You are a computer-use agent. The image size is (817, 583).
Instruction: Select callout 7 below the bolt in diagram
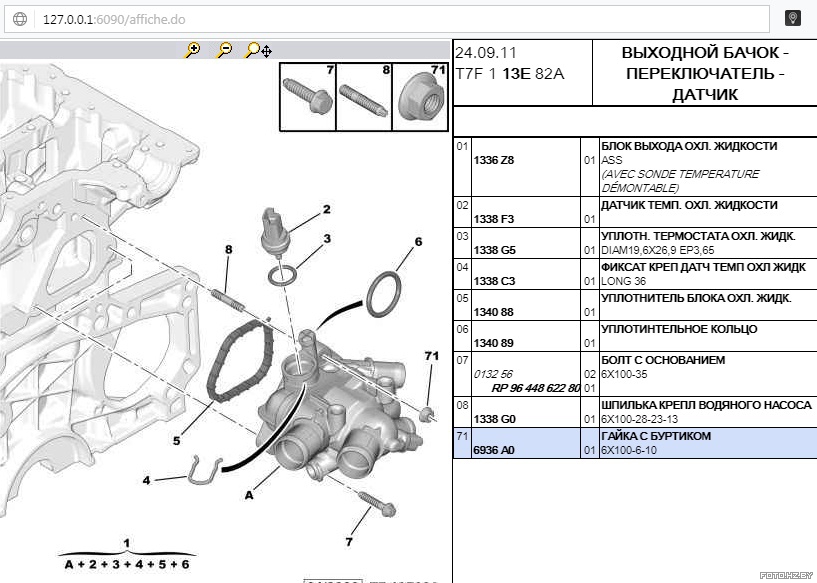pyautogui.click(x=349, y=542)
